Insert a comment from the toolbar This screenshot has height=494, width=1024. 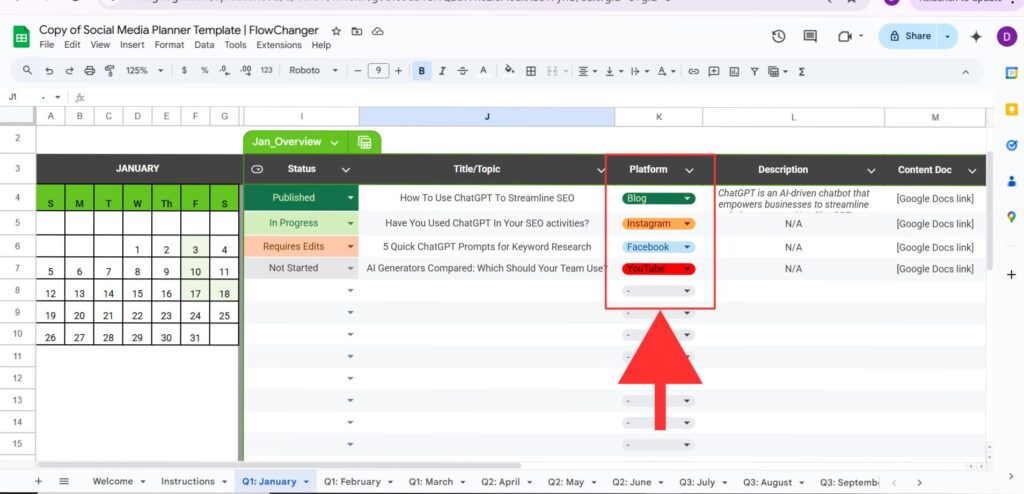pos(714,71)
